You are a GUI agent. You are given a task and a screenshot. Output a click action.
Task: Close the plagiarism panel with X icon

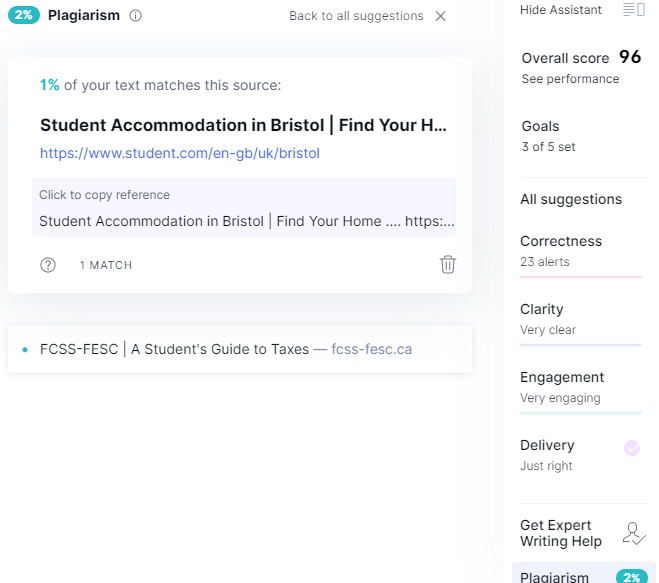coord(440,16)
